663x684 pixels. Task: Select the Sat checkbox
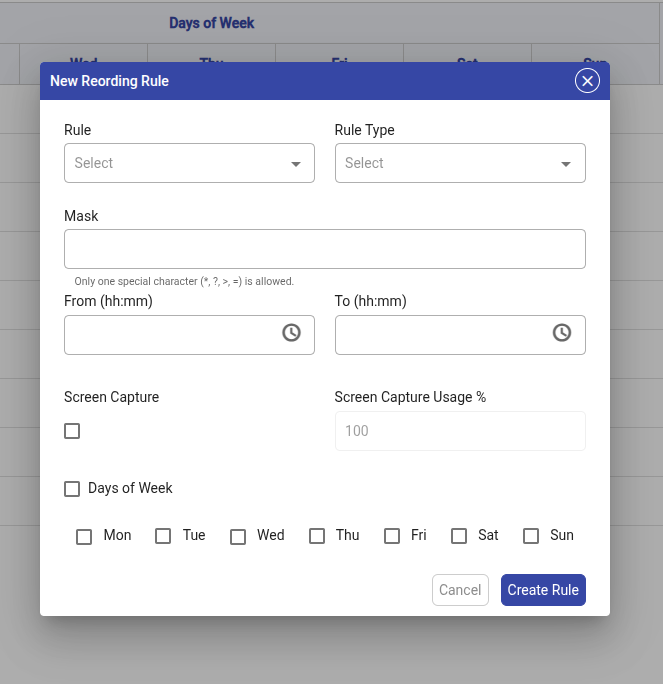click(x=459, y=536)
